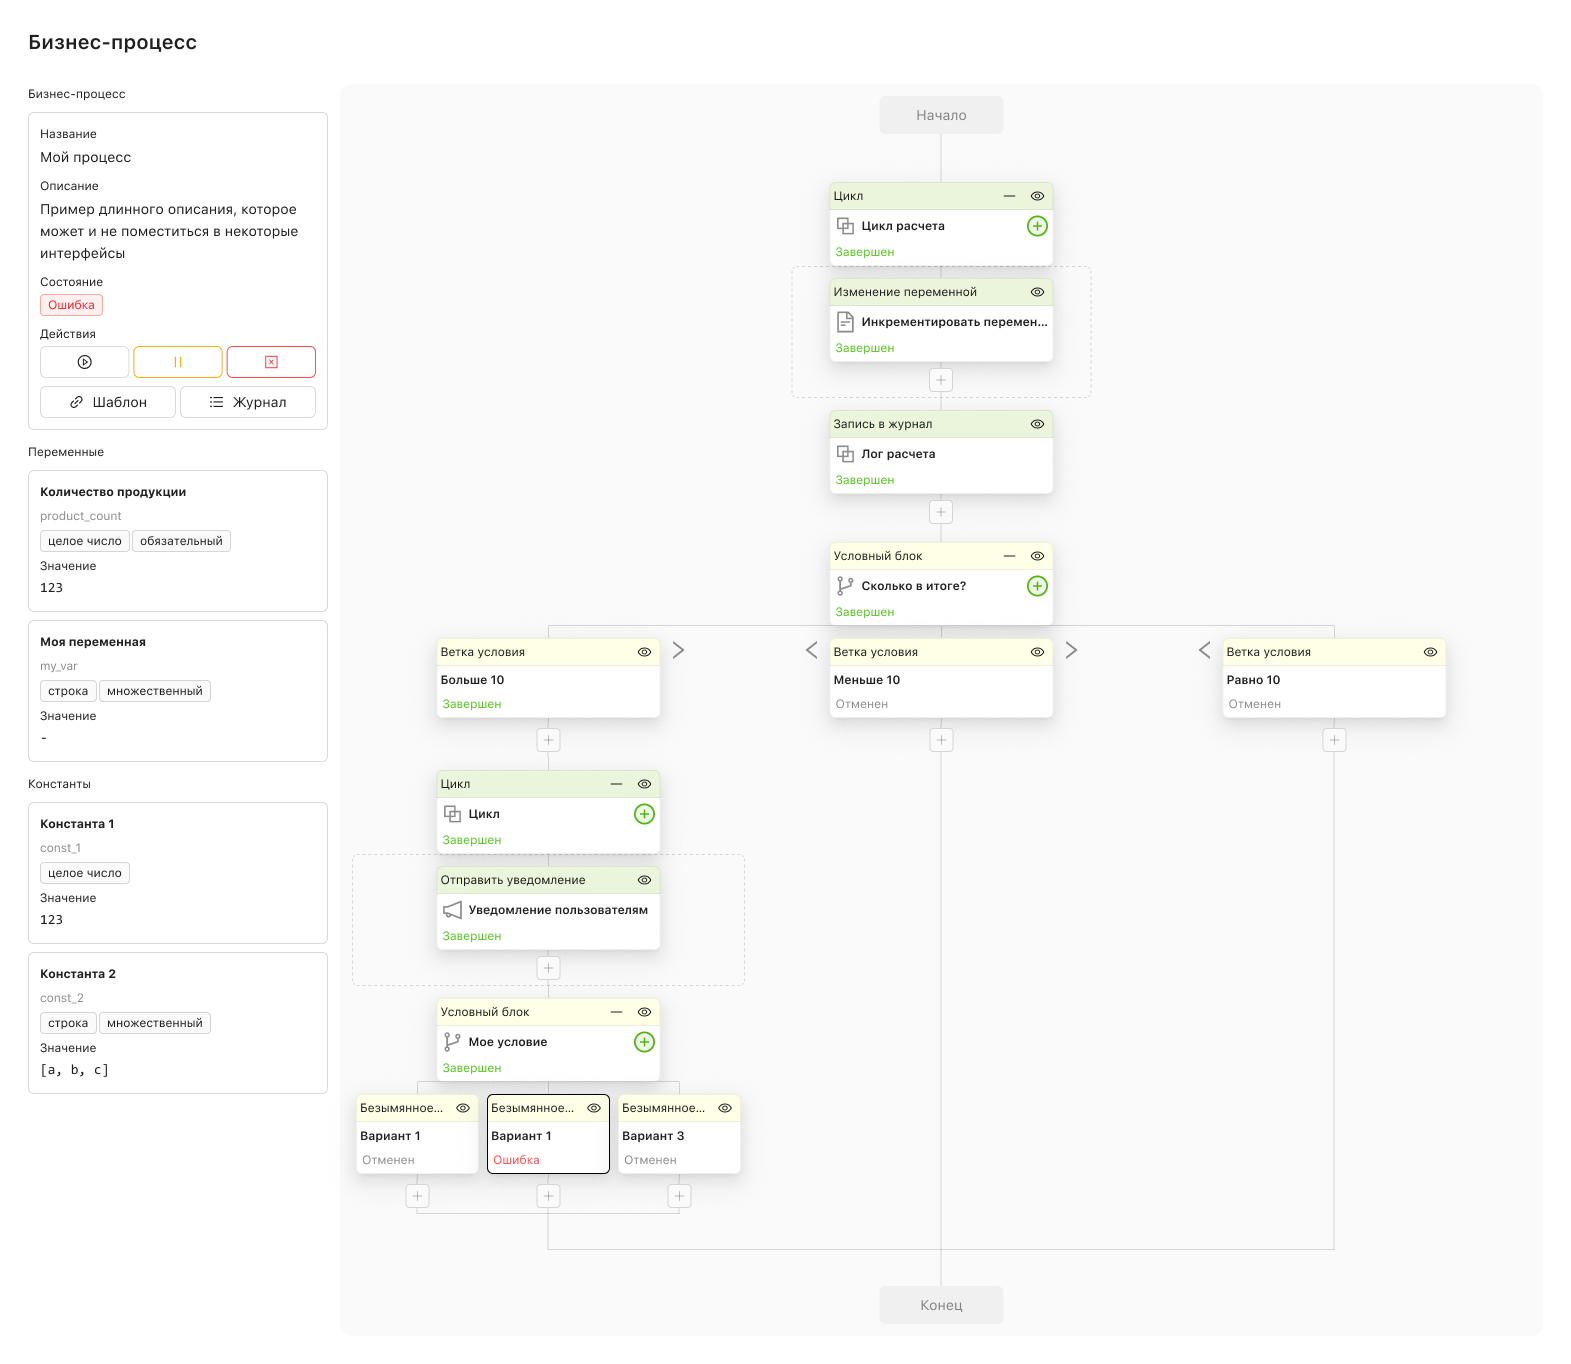Click green plus on Мое условие block

click(644, 1042)
